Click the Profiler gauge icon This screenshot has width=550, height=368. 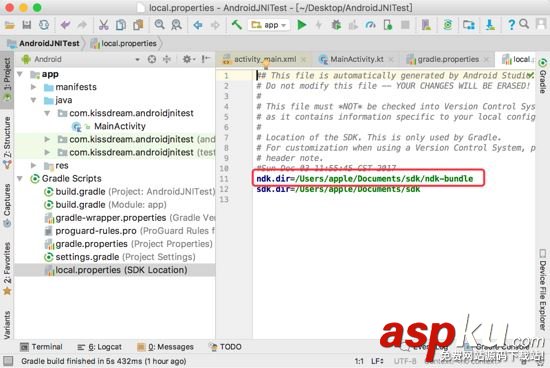click(370, 25)
